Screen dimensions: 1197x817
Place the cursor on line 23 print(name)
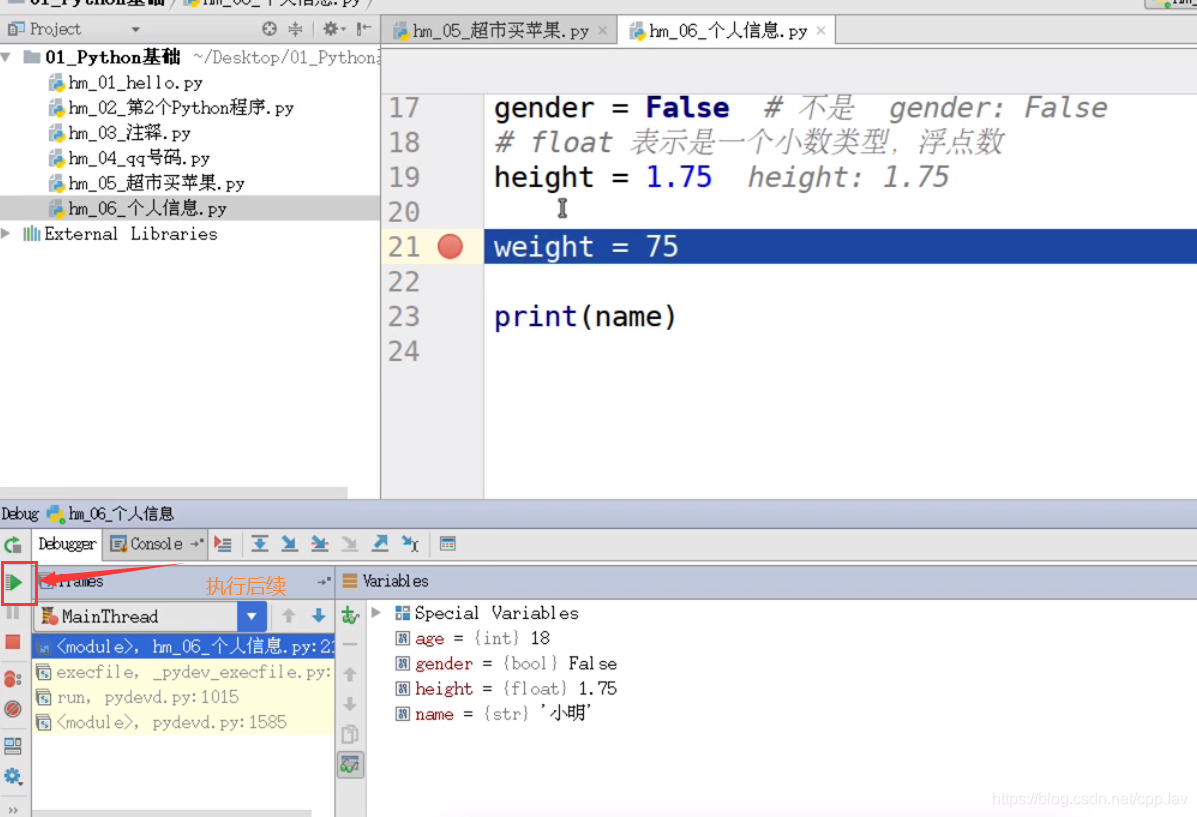pos(585,316)
